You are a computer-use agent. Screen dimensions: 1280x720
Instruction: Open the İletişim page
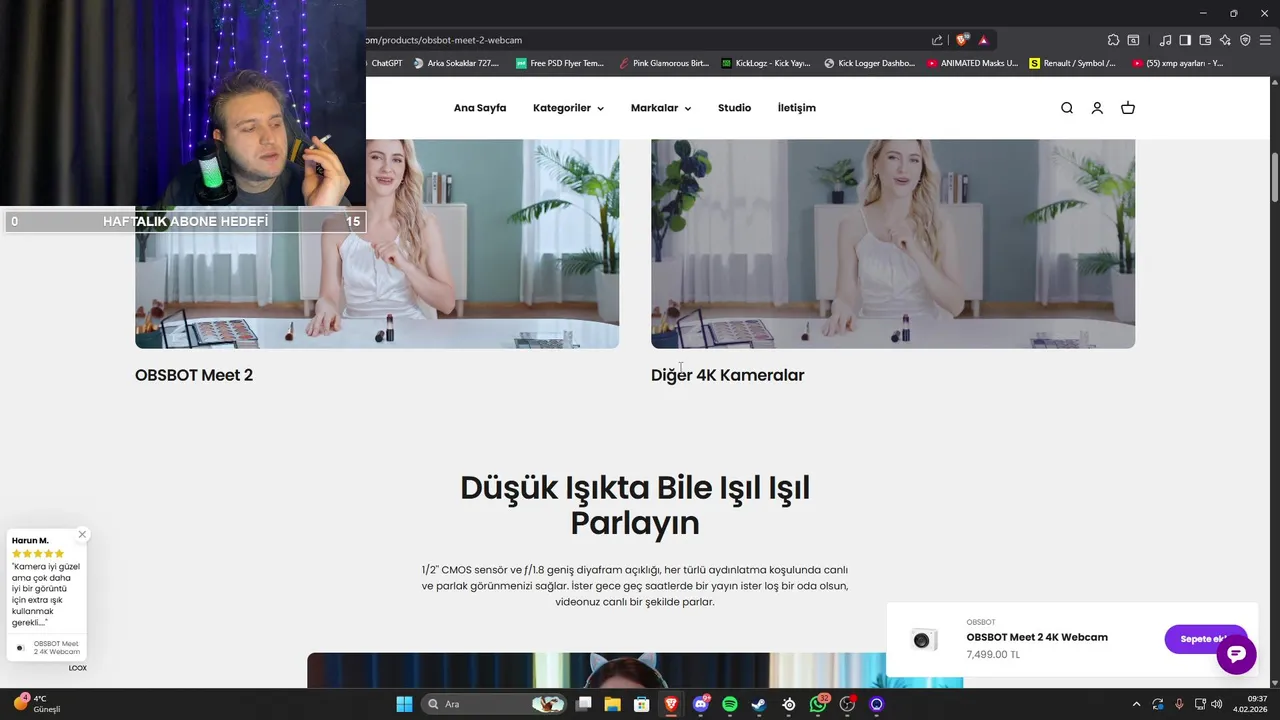(797, 108)
